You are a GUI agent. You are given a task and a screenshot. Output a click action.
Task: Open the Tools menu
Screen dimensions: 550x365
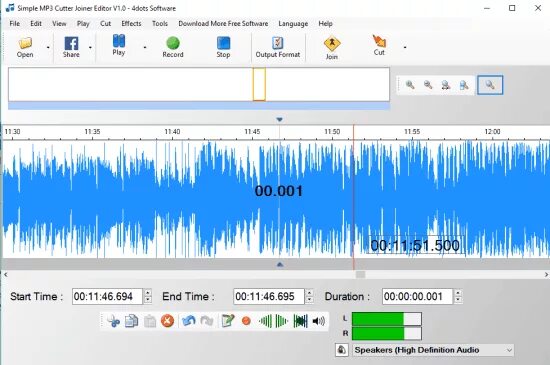tap(160, 23)
